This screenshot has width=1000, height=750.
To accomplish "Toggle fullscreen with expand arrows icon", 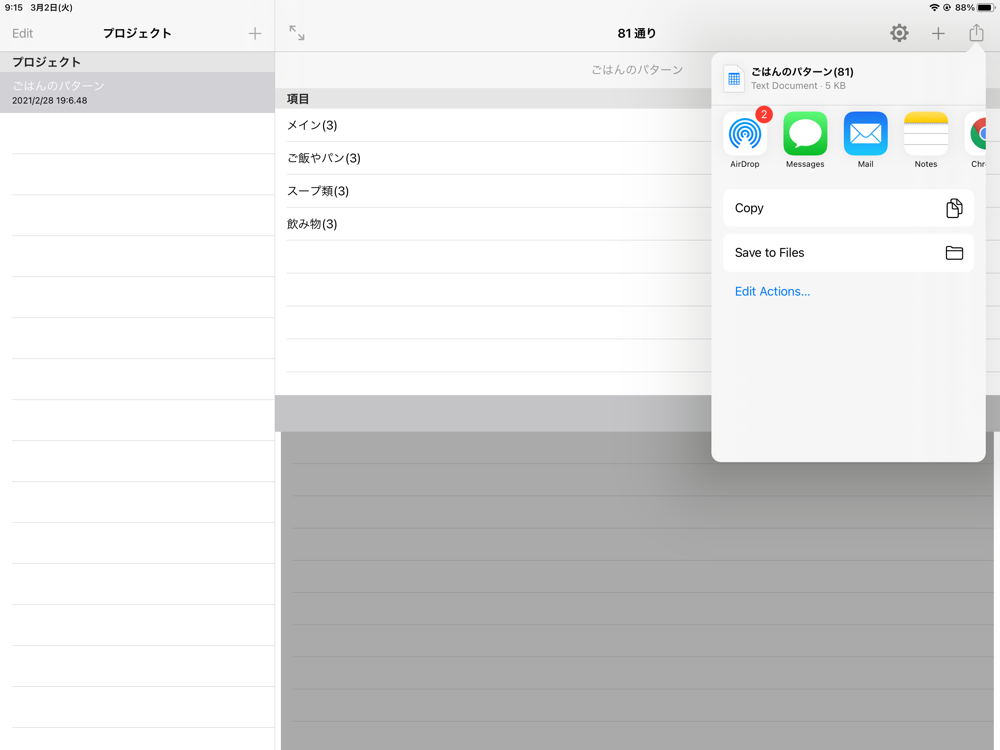I will point(297,33).
